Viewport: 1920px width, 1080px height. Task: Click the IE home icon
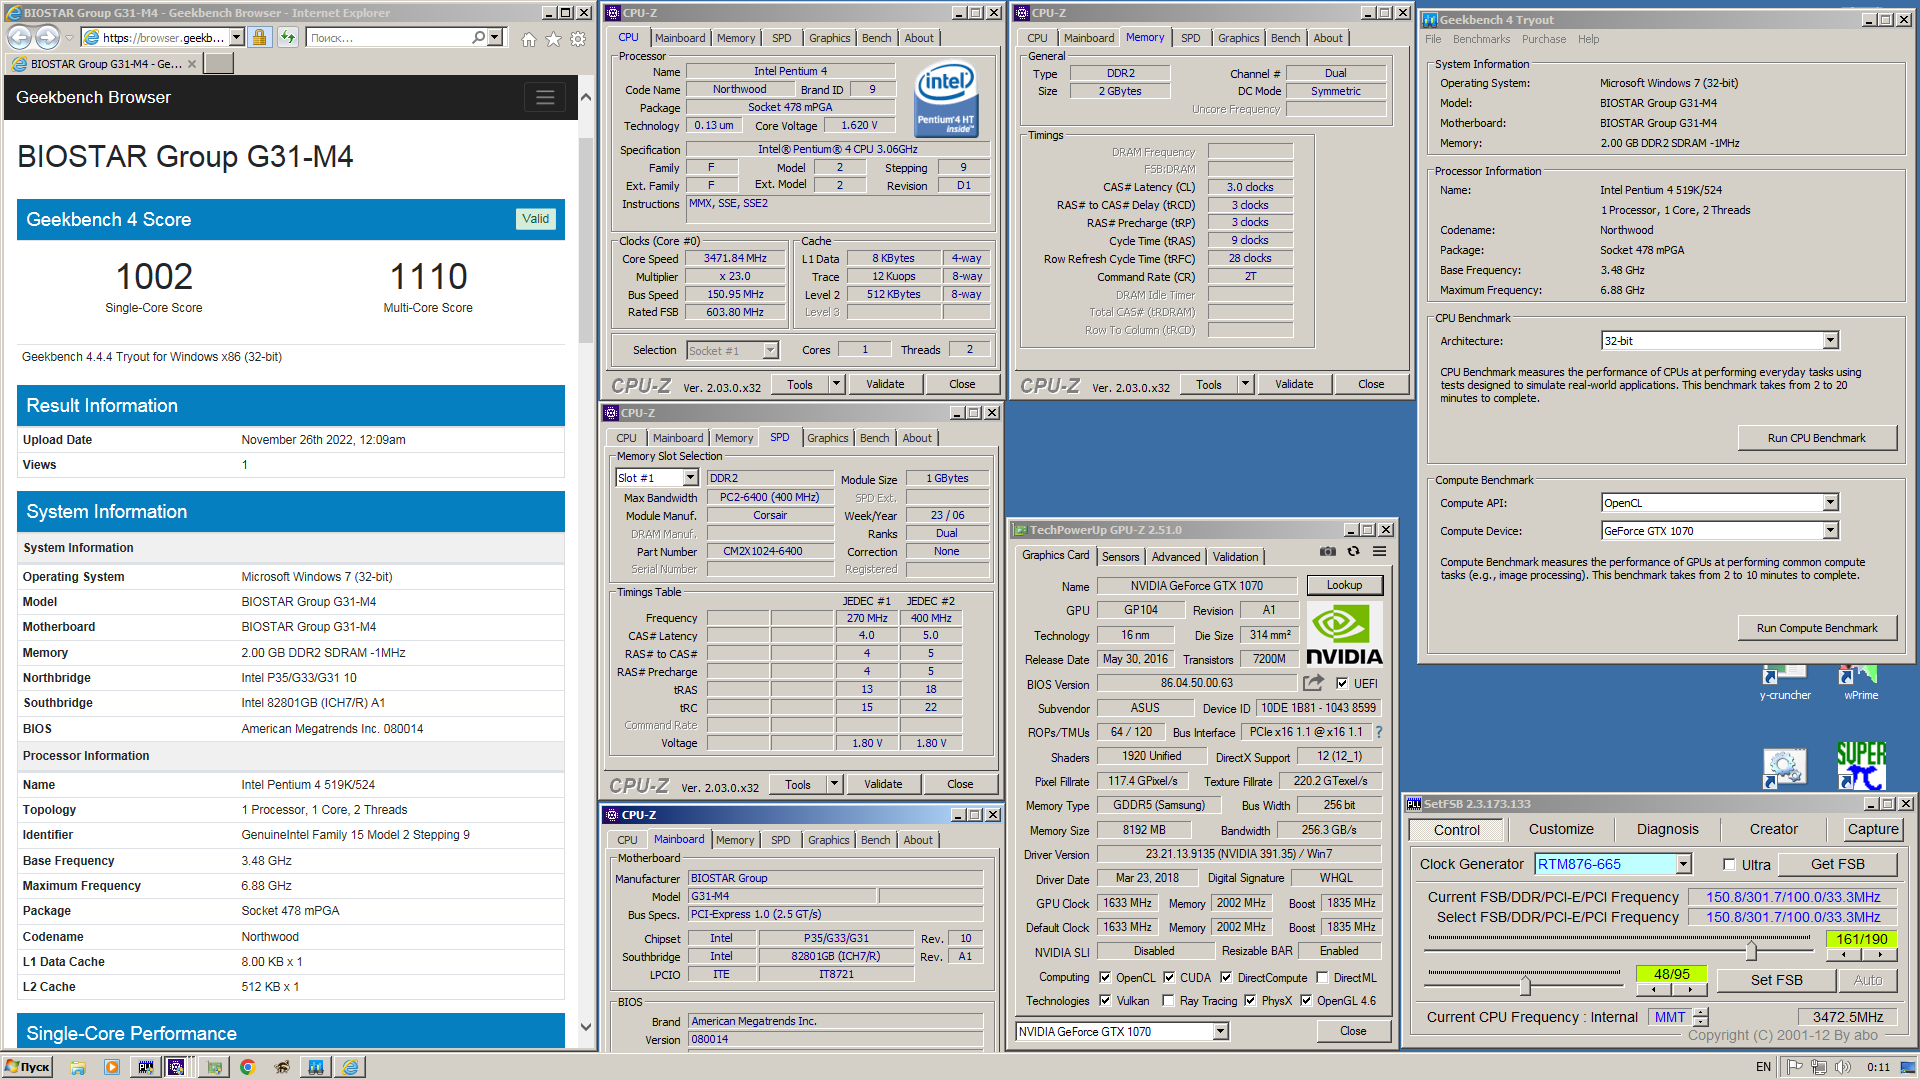coord(528,39)
